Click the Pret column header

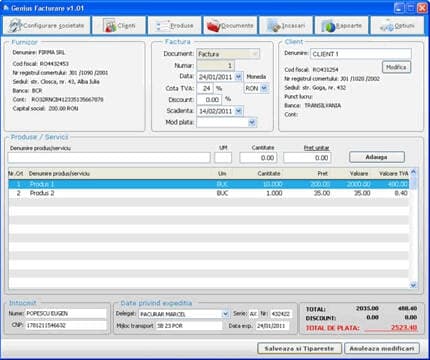(322, 173)
